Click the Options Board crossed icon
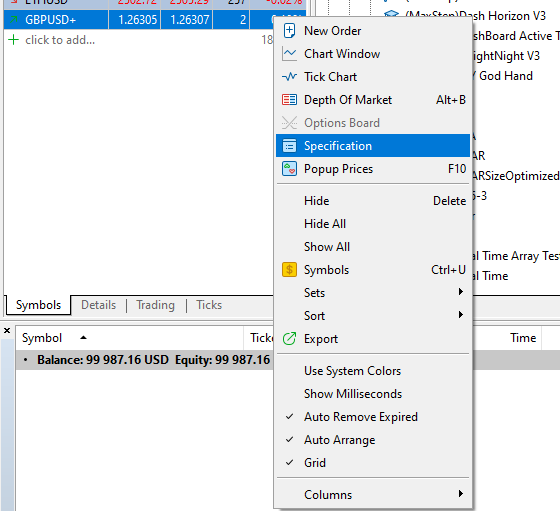The width and height of the screenshot is (560, 511). pyautogui.click(x=289, y=123)
